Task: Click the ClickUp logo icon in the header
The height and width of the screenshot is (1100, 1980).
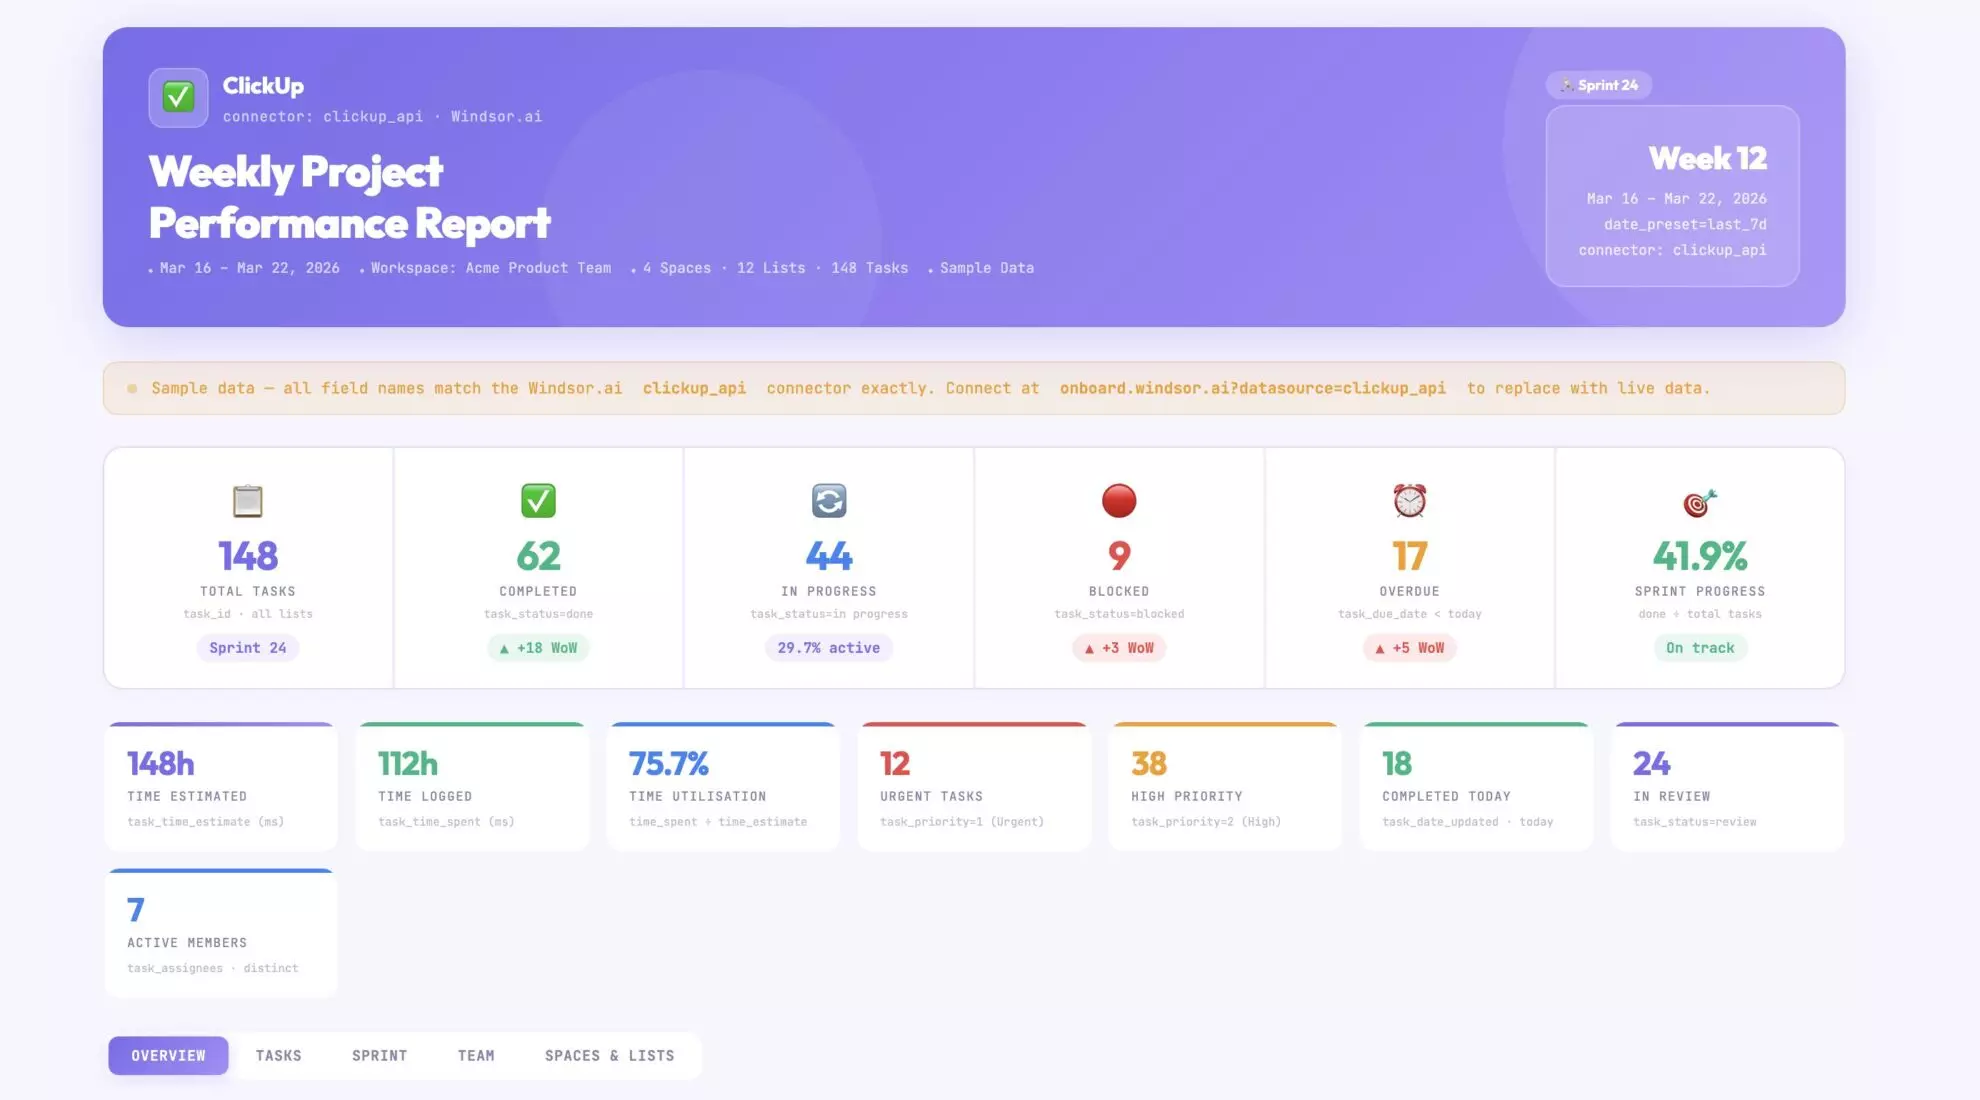Action: 178,97
